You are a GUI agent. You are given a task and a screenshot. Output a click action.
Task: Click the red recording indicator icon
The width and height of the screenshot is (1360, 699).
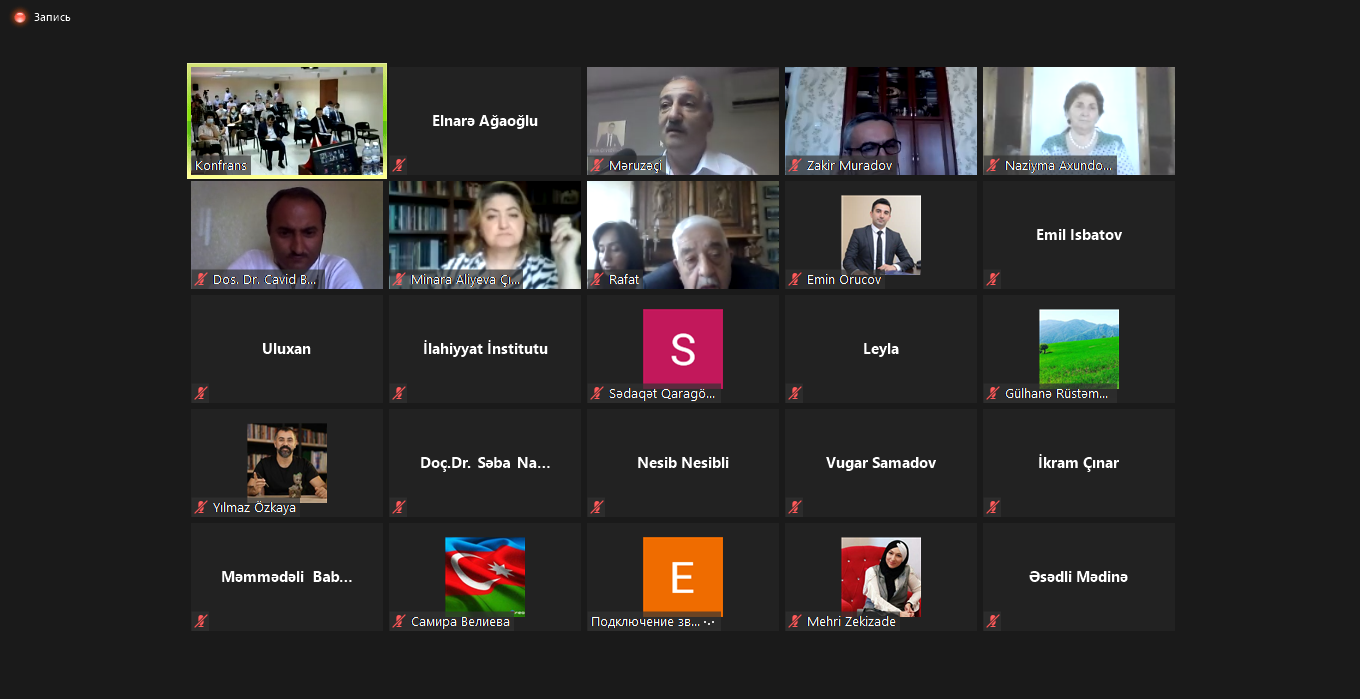pos(19,17)
